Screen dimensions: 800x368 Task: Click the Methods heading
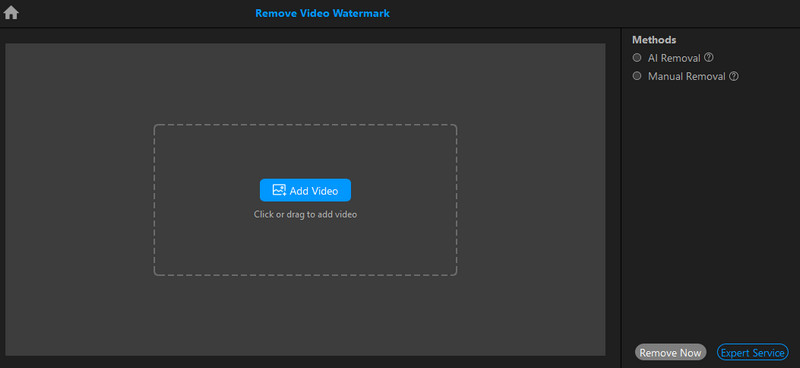click(654, 40)
